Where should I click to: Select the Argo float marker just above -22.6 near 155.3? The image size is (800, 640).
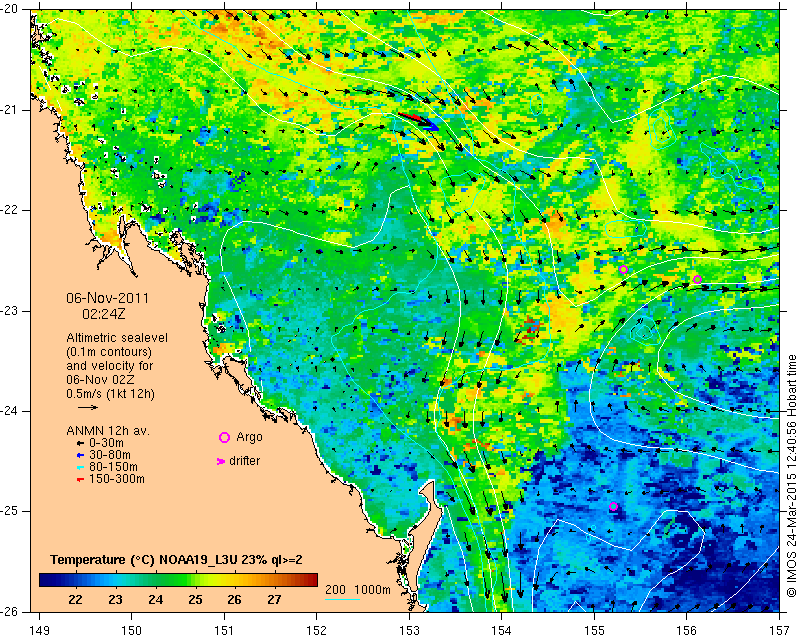[623, 269]
